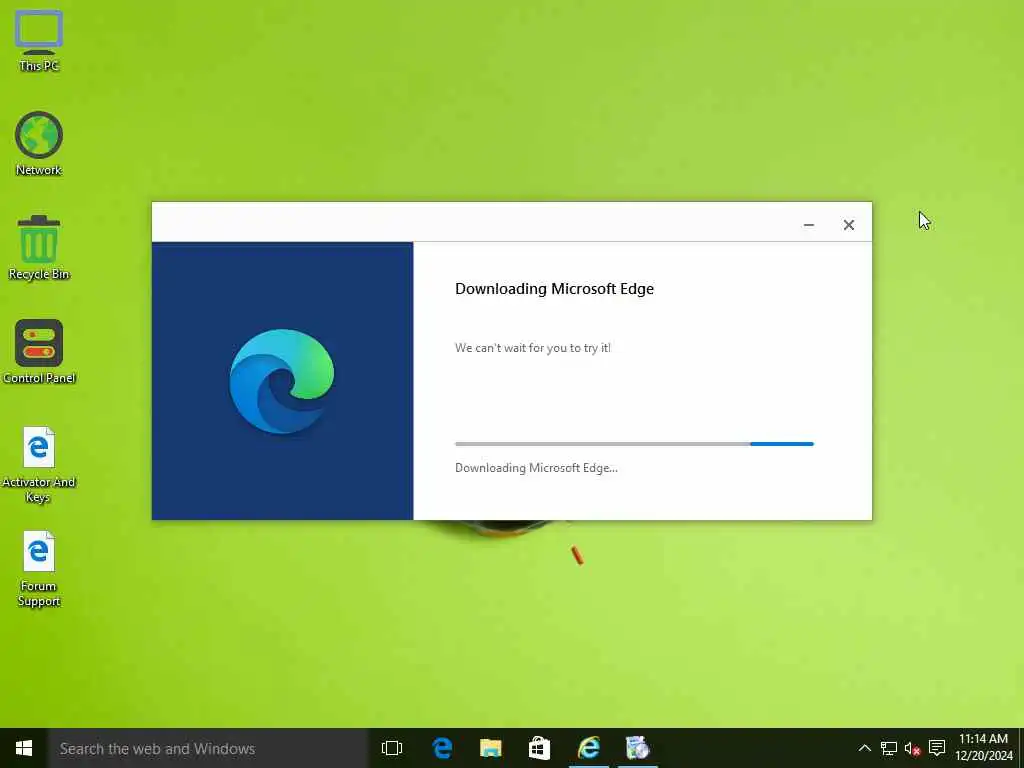Open Microsoft Store from taskbar
Screen dimensions: 1024x768
539,748
